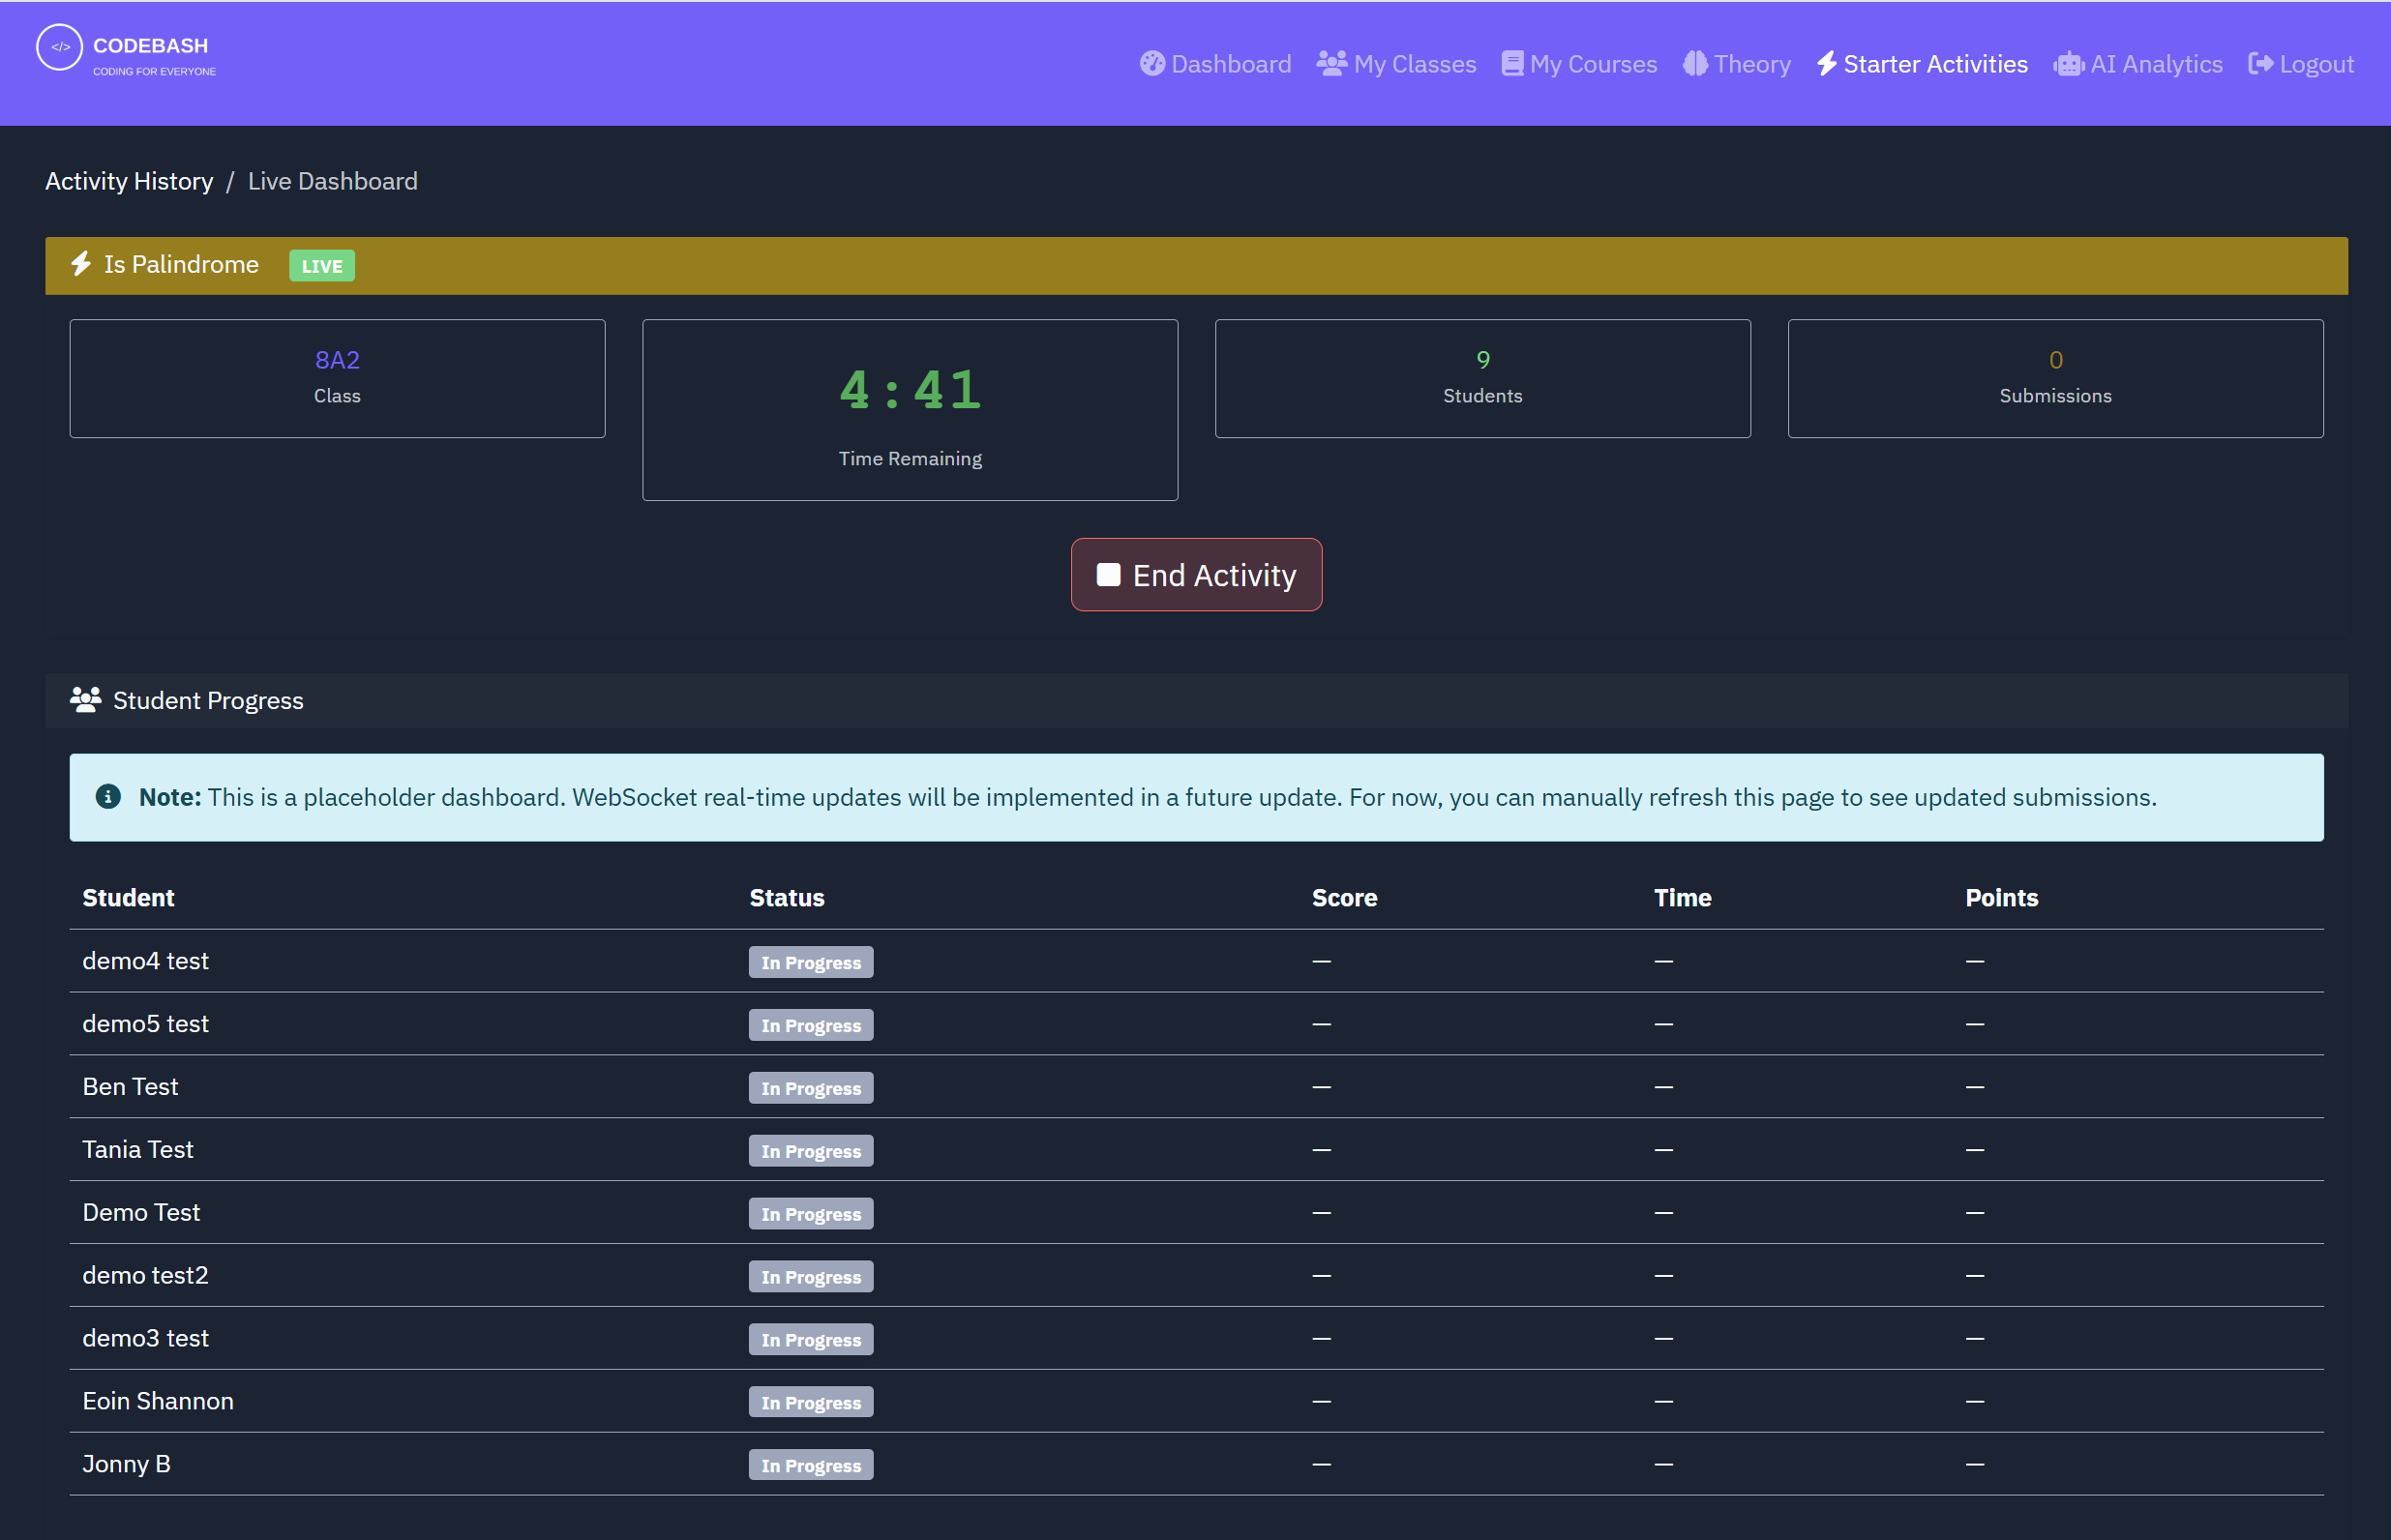Click the LIVE status badge

321,266
